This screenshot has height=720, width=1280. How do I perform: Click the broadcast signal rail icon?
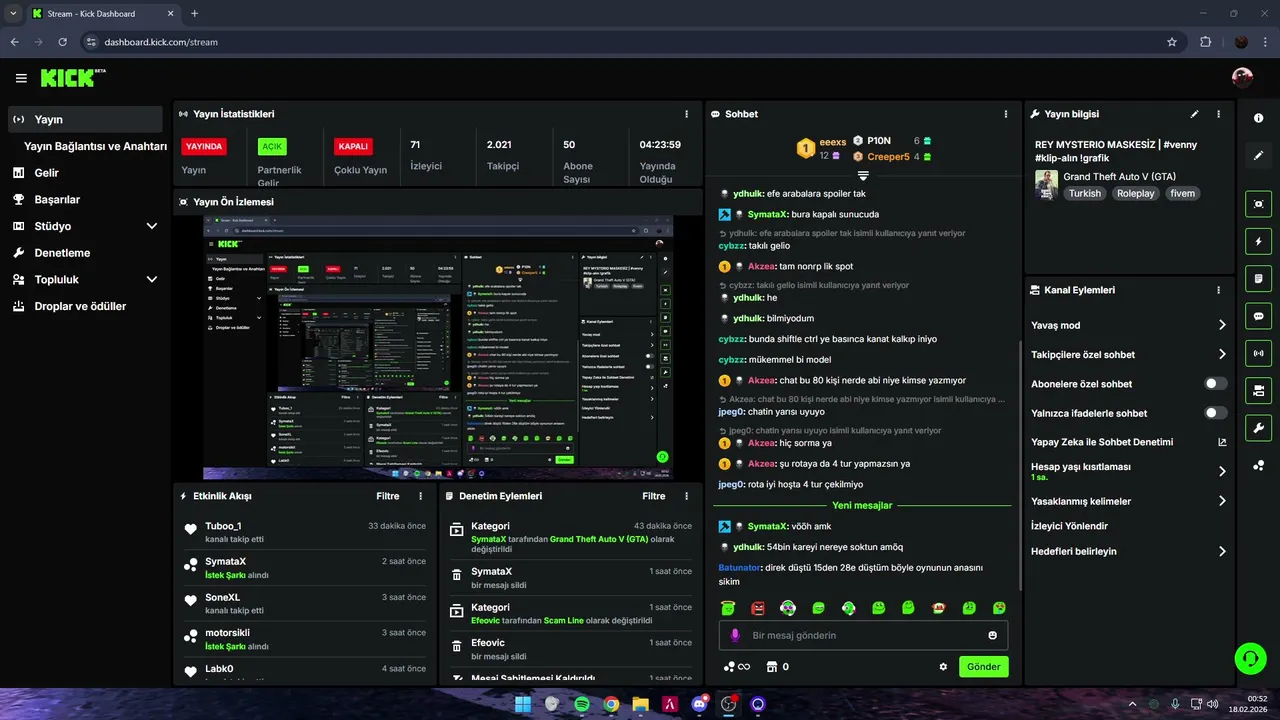(1258, 353)
